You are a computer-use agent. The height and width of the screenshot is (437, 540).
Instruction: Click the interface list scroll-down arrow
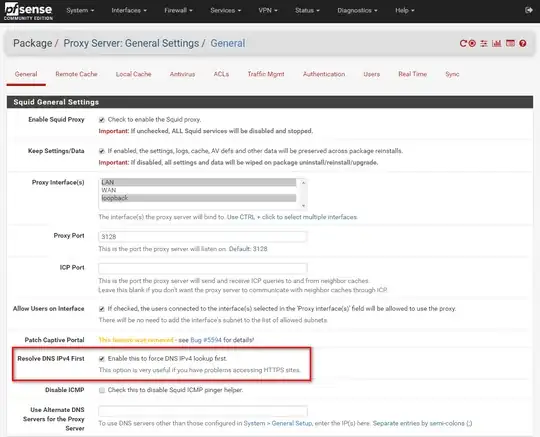[x=303, y=206]
